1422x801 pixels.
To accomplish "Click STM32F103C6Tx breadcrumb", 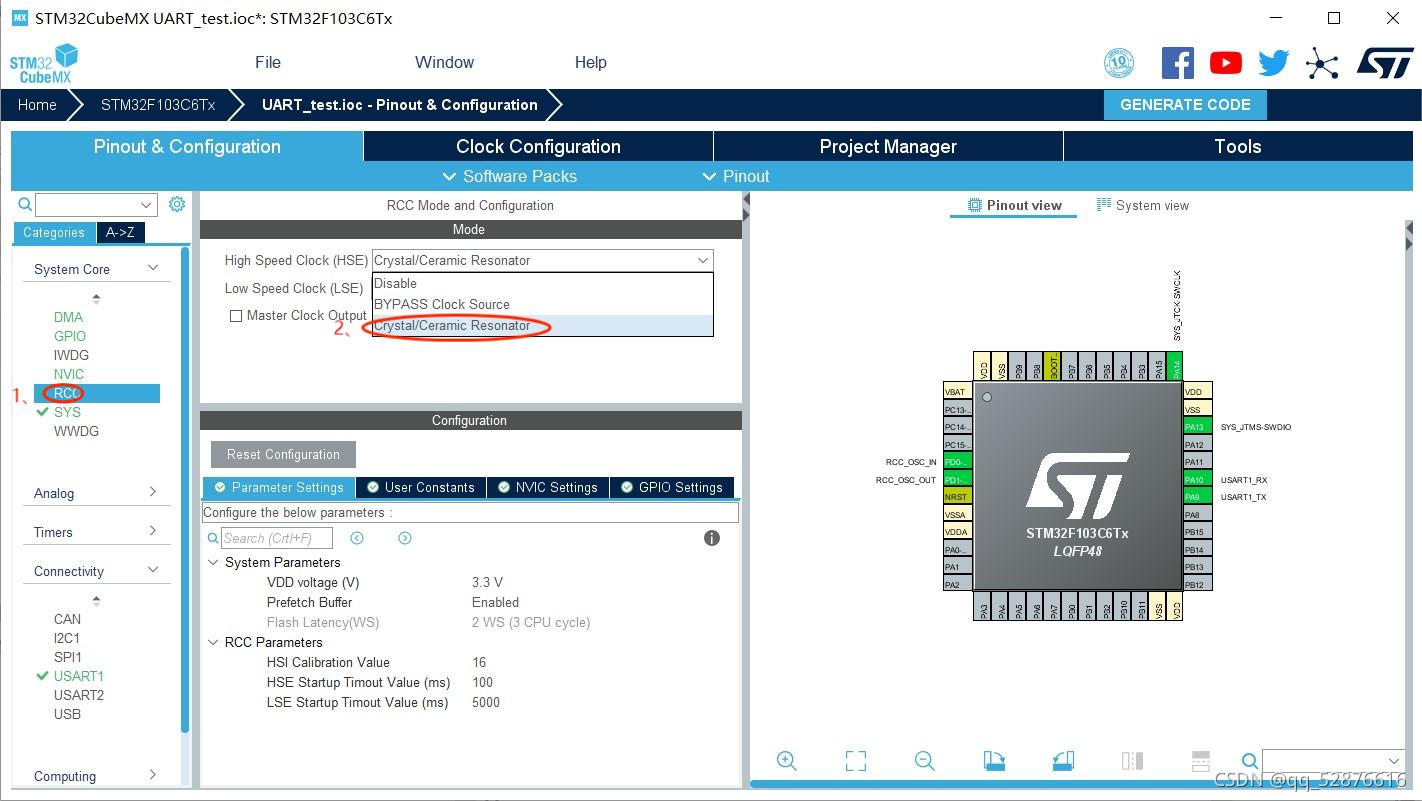I will point(158,105).
